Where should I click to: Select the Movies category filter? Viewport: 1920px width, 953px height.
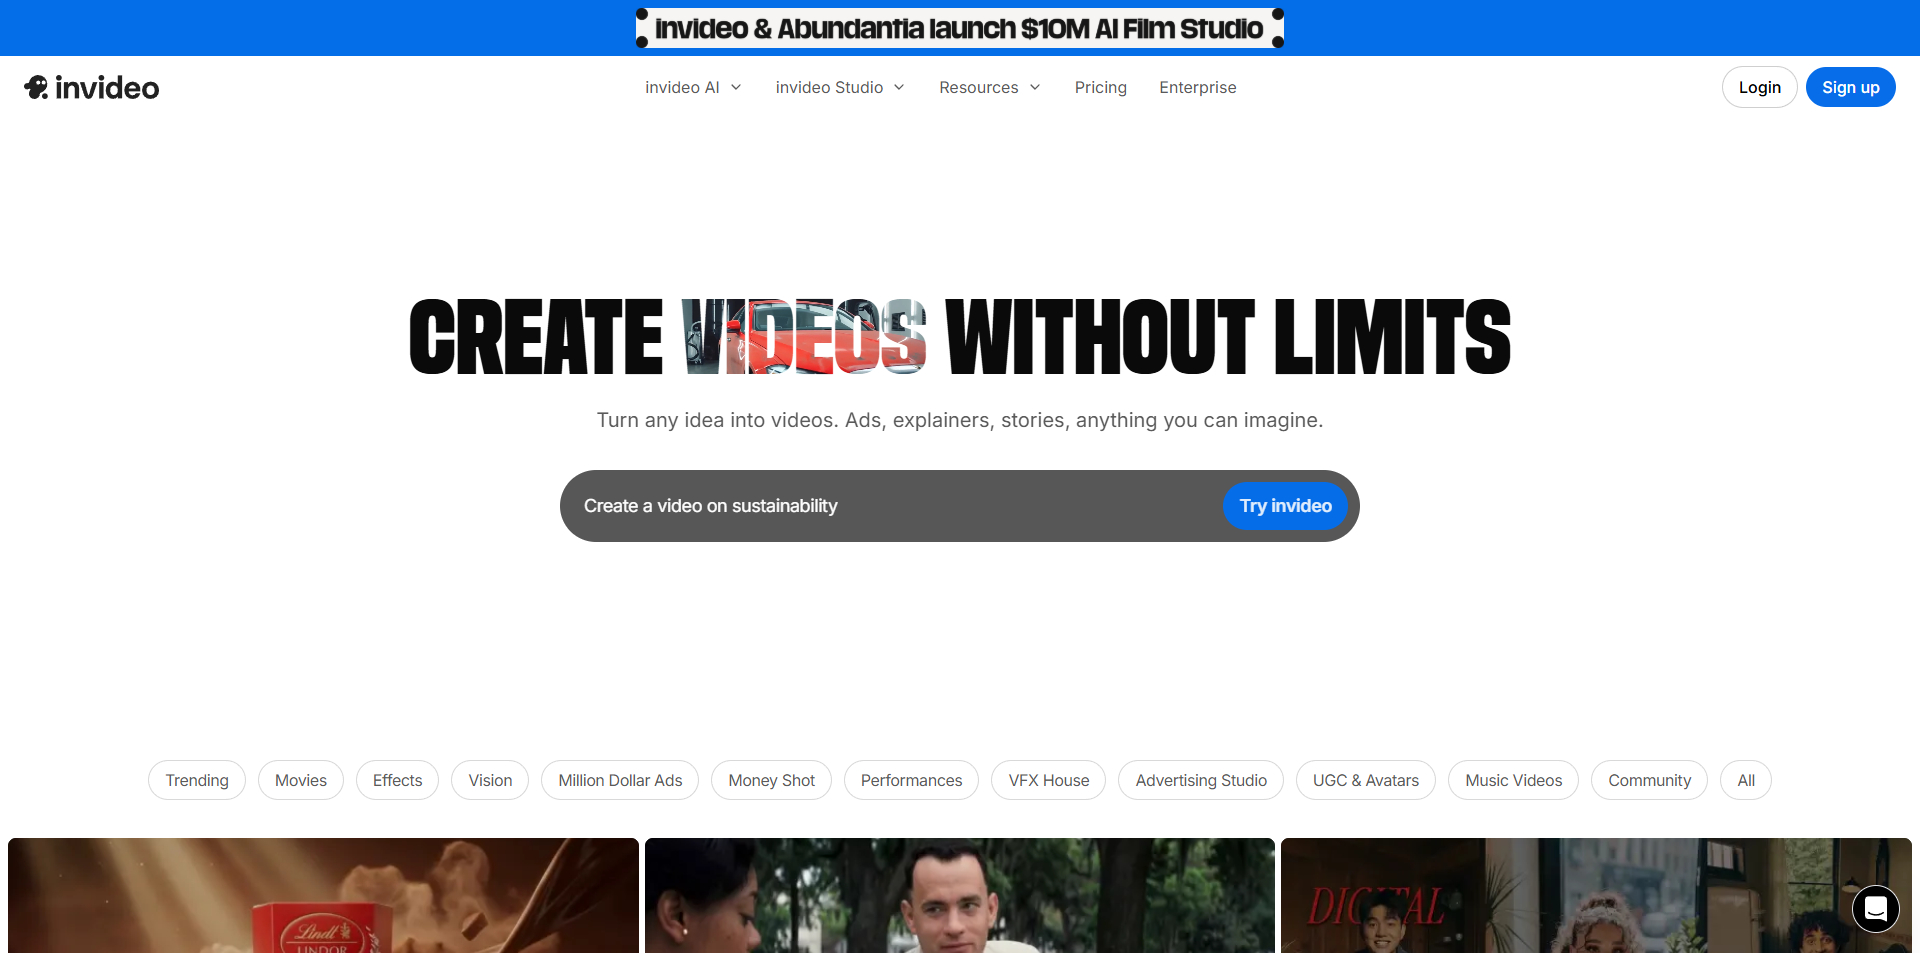(300, 780)
